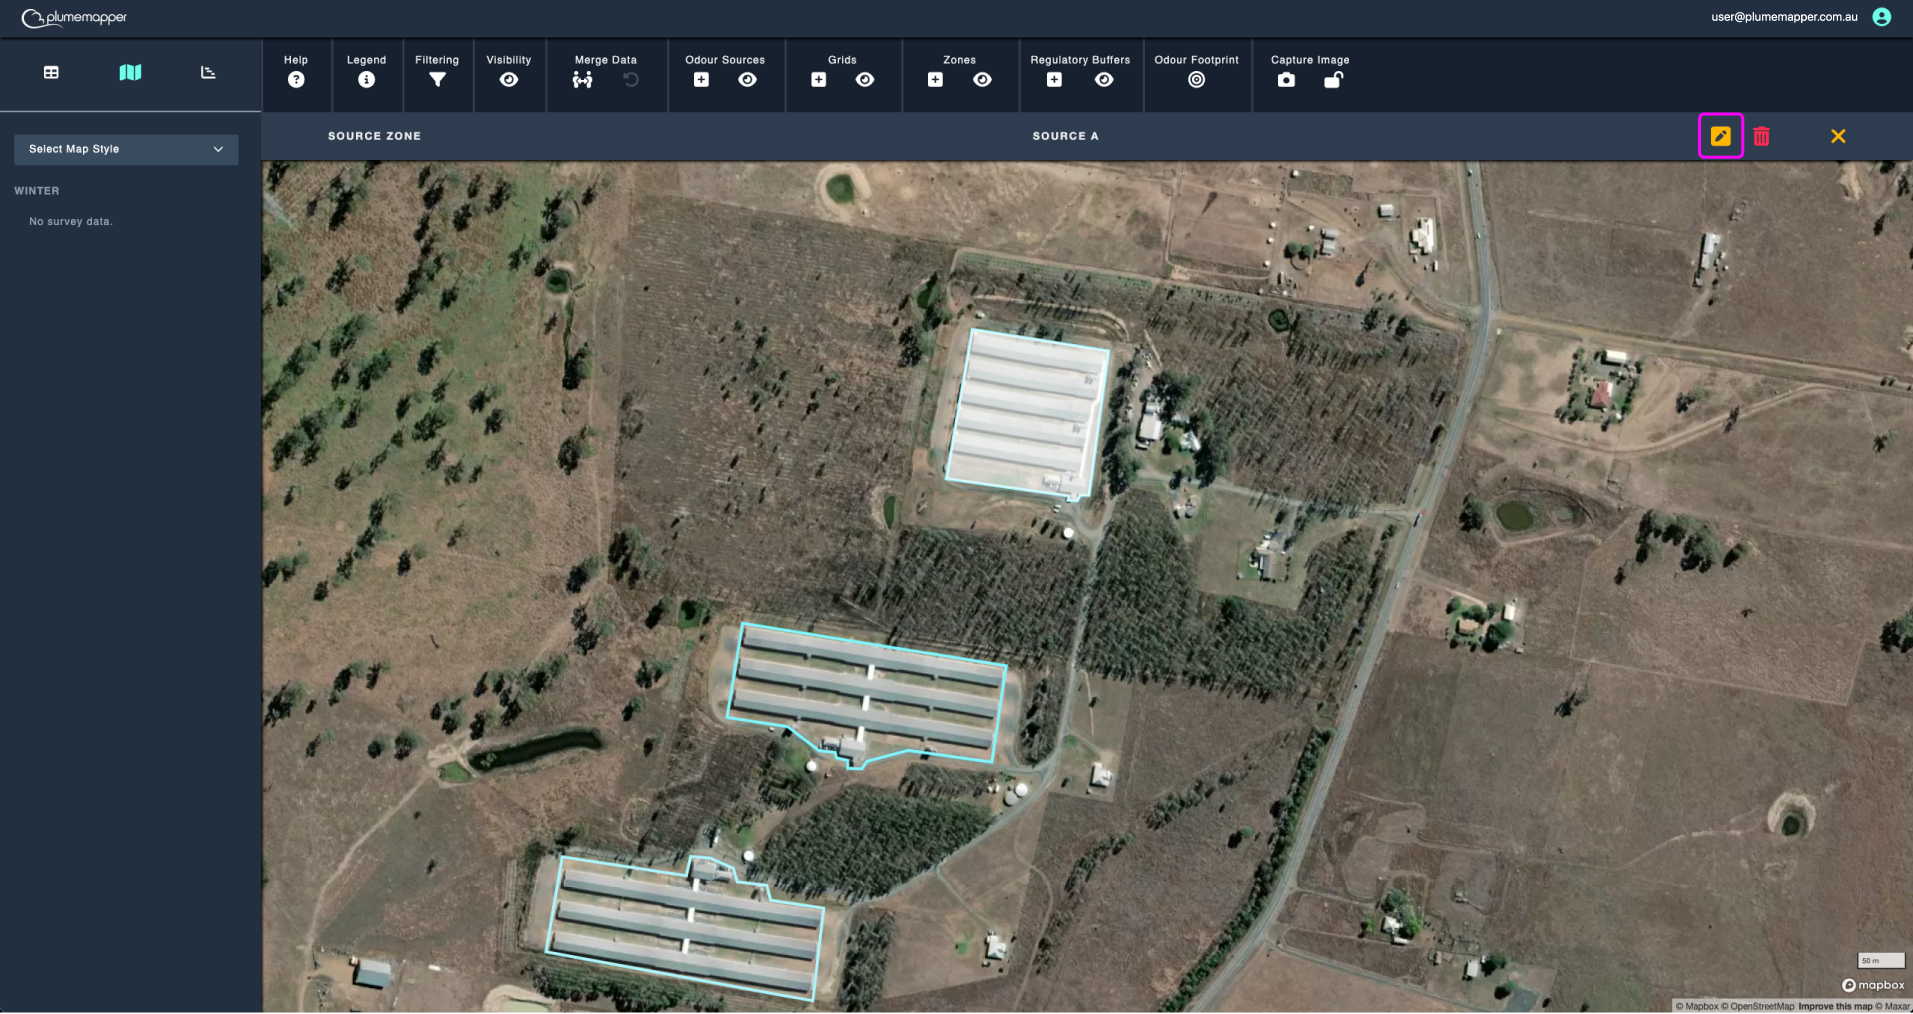Click the Merge Data icon
Screen dimensions: 1913x1014
coord(582,80)
